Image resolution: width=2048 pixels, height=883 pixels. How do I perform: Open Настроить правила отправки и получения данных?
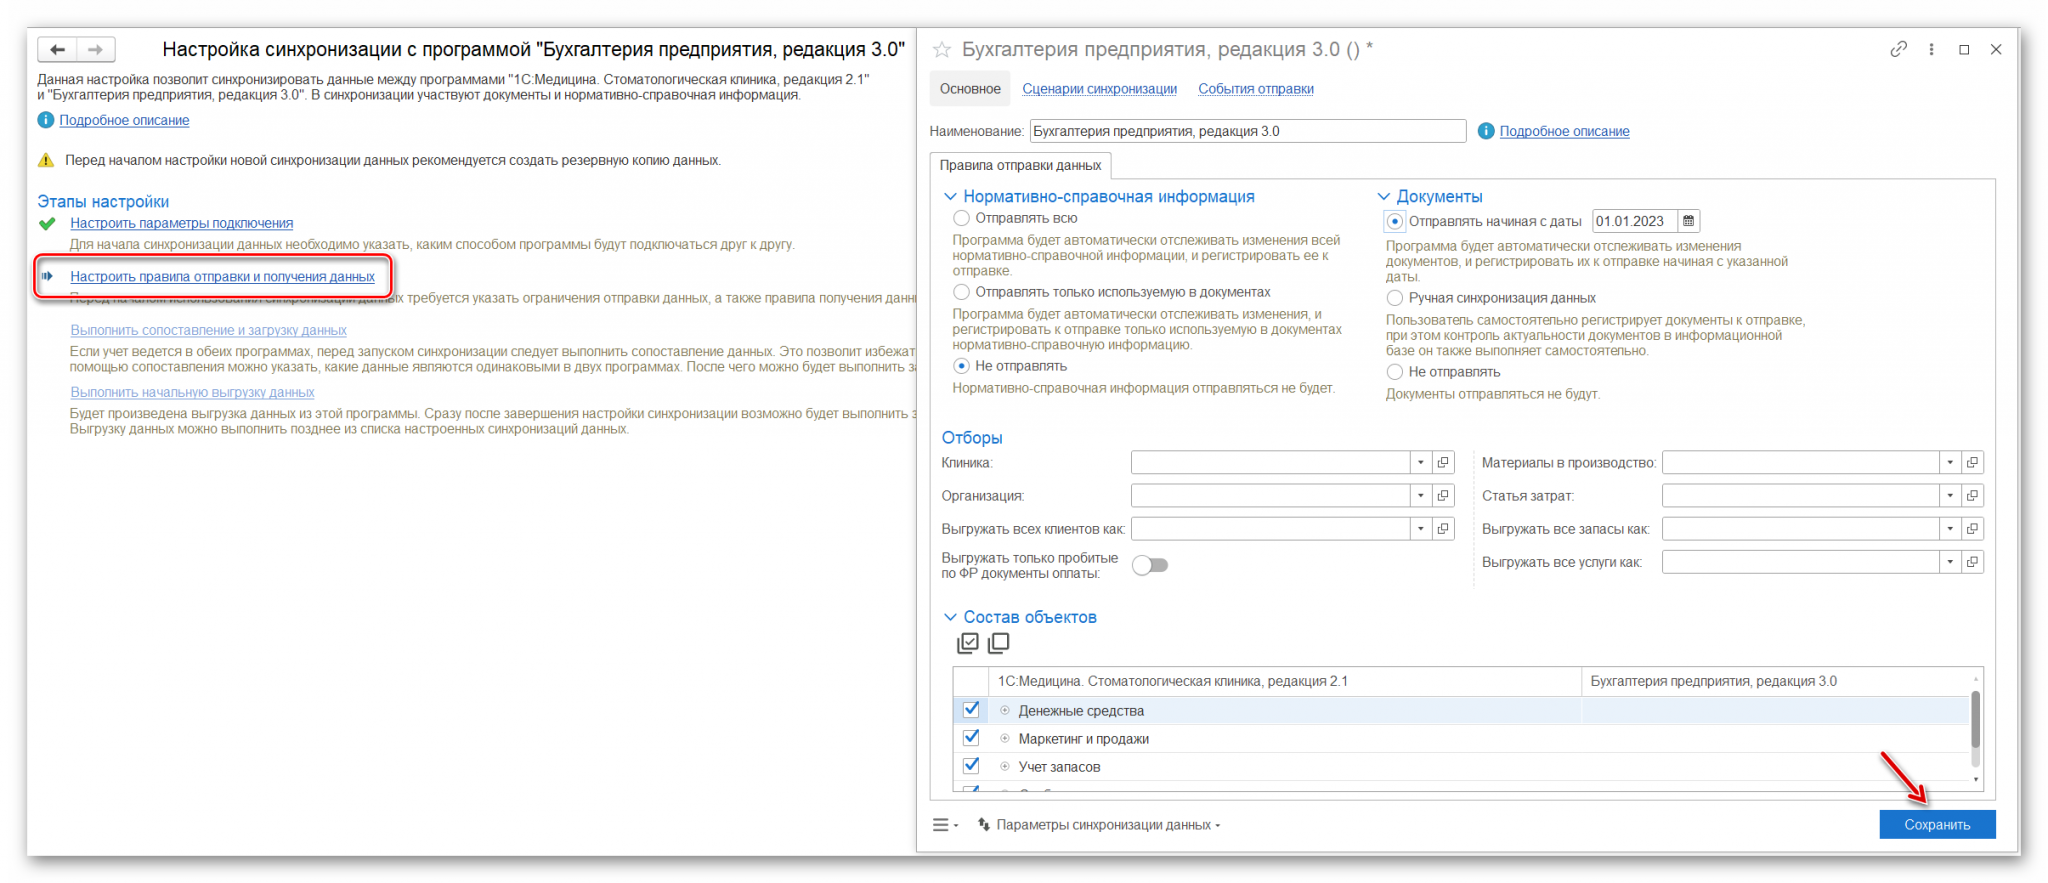click(222, 276)
